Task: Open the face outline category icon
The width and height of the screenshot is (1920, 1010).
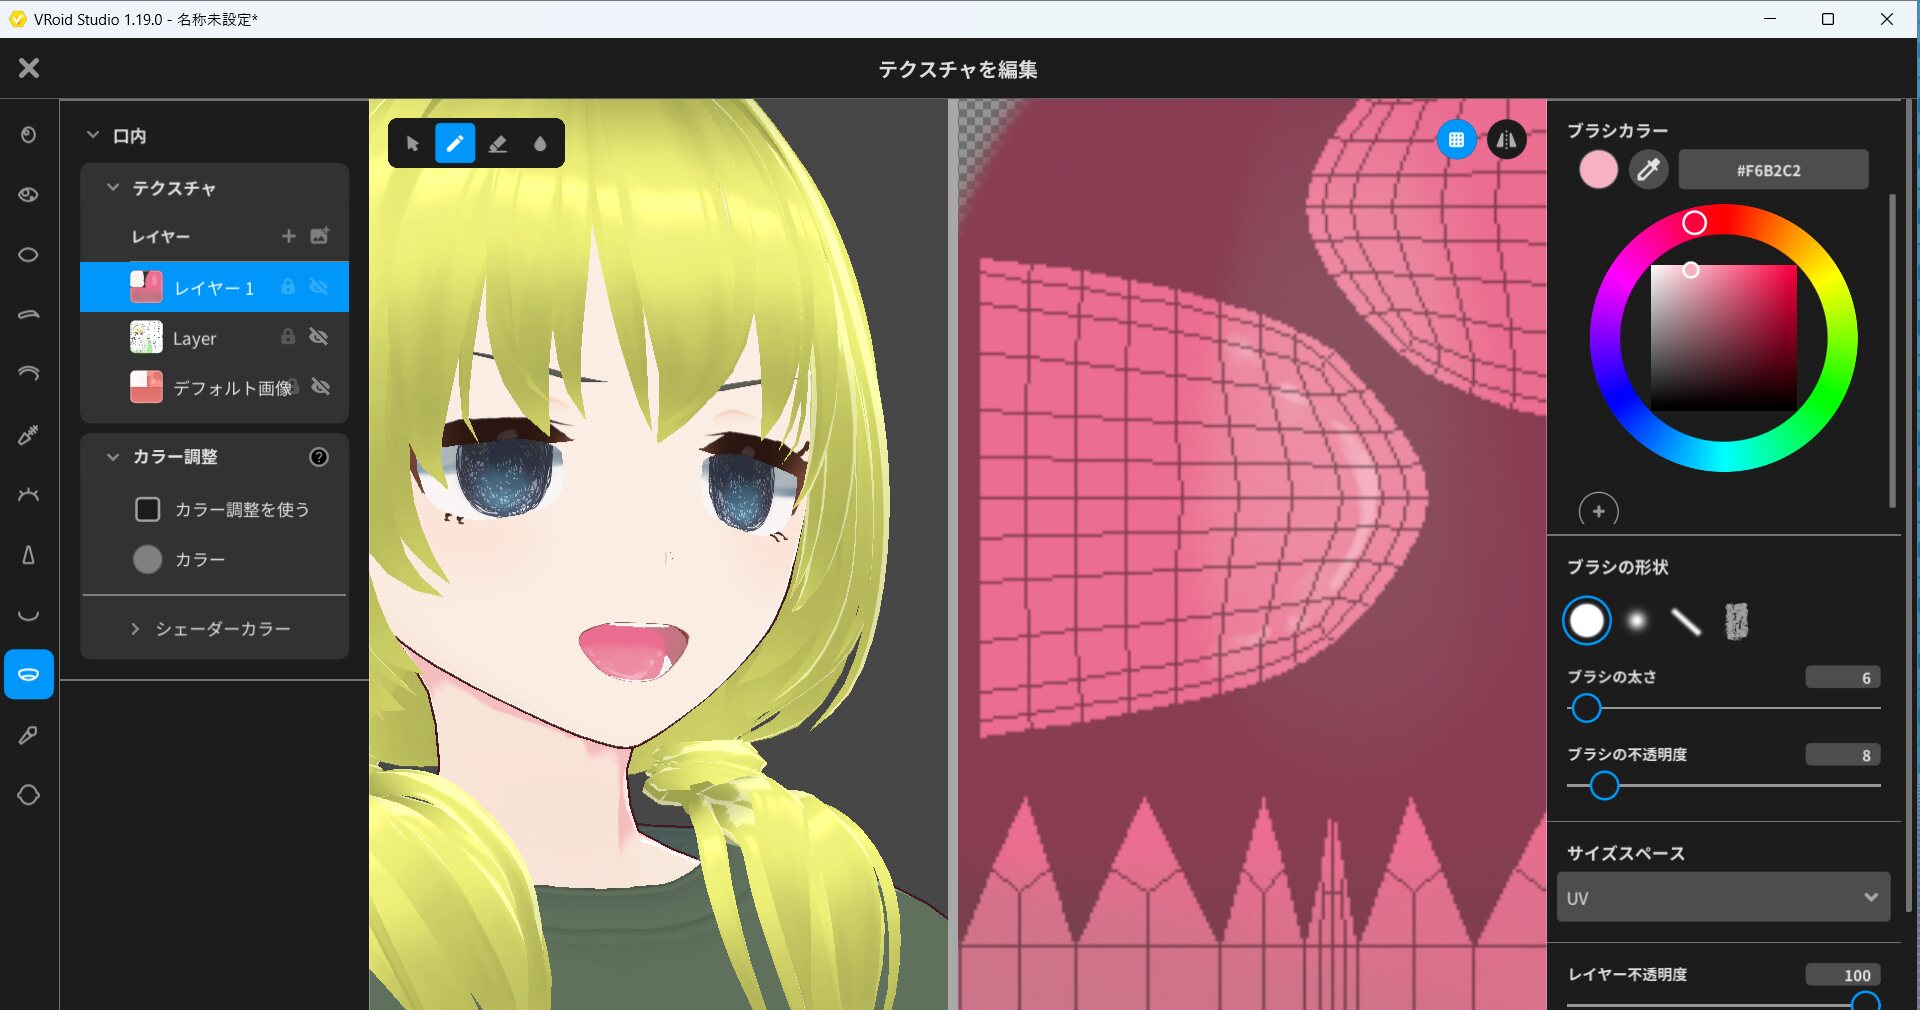Action: (x=29, y=795)
